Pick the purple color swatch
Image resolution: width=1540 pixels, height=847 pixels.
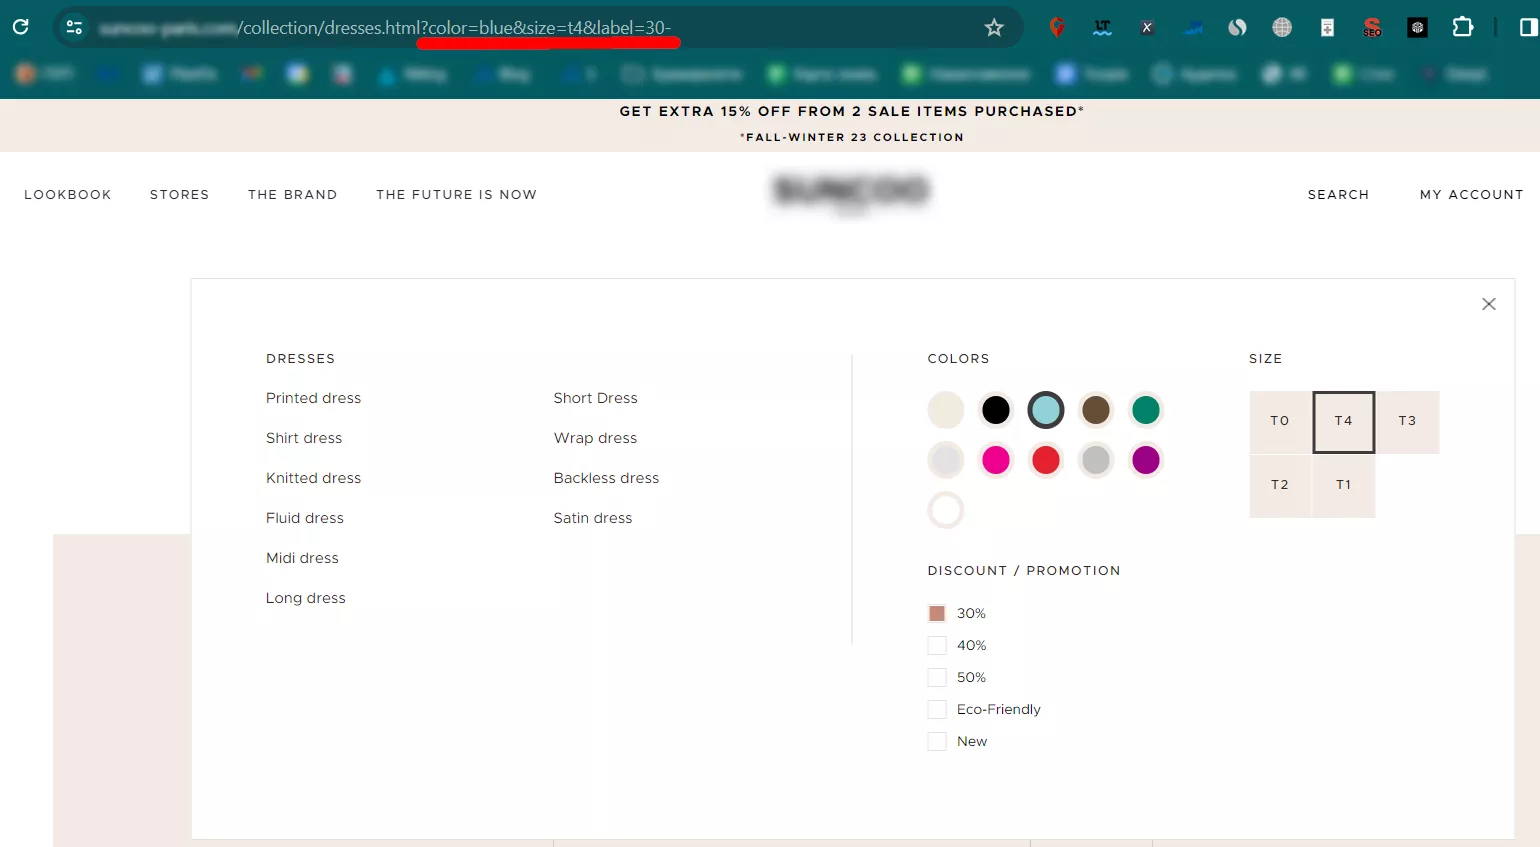point(1146,460)
